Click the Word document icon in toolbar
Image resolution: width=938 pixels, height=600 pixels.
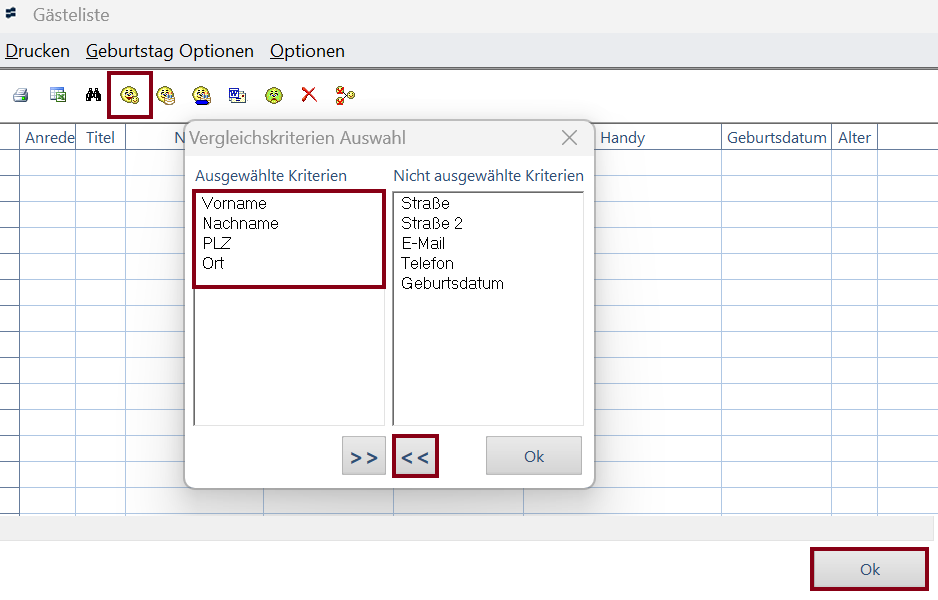(237, 96)
